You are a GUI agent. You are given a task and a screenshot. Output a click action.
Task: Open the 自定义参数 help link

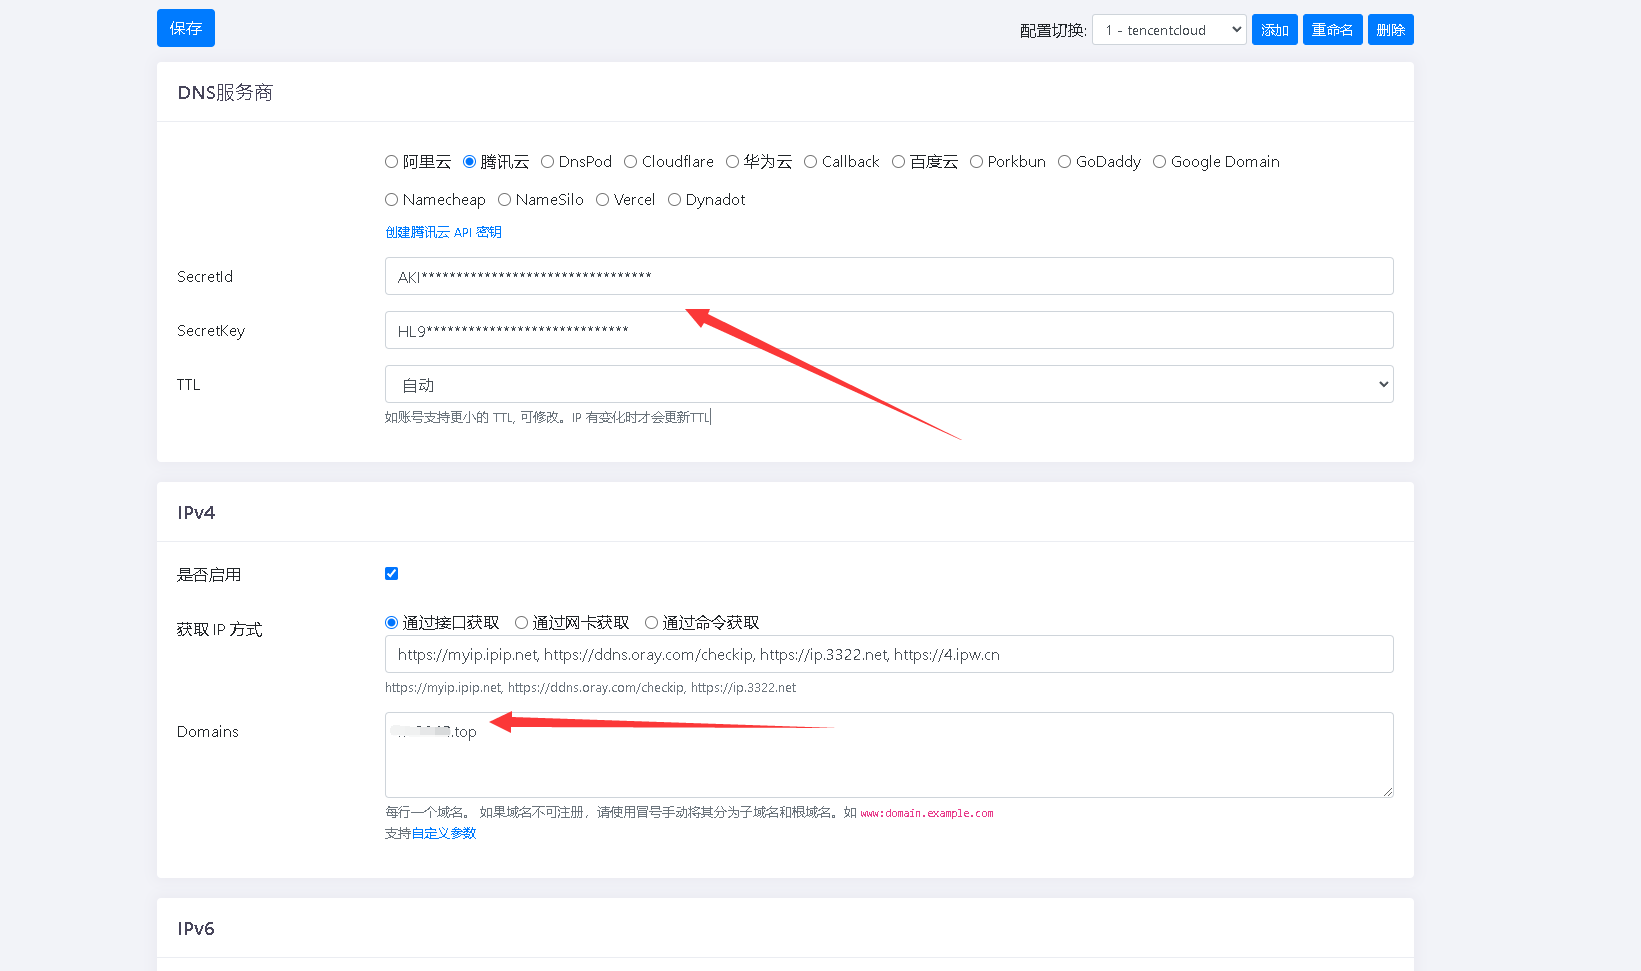tap(445, 832)
